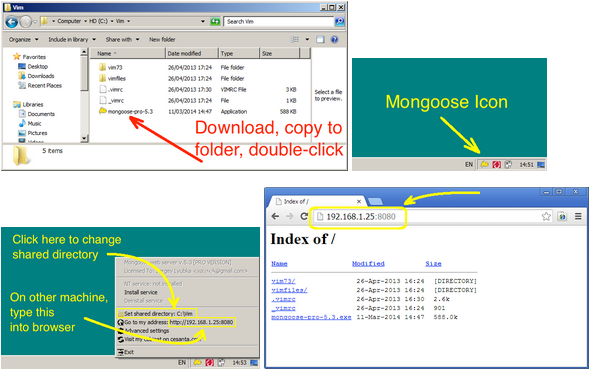590x370 pixels.
Task: Click the Modified column link
Action: point(368,263)
